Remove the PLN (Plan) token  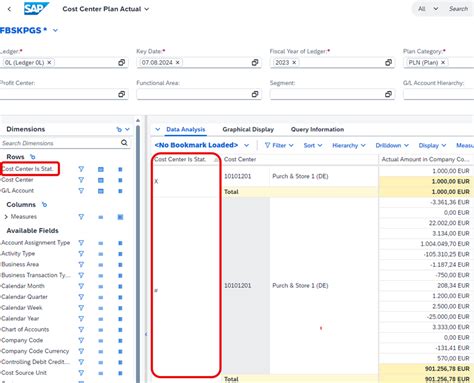coord(443,62)
